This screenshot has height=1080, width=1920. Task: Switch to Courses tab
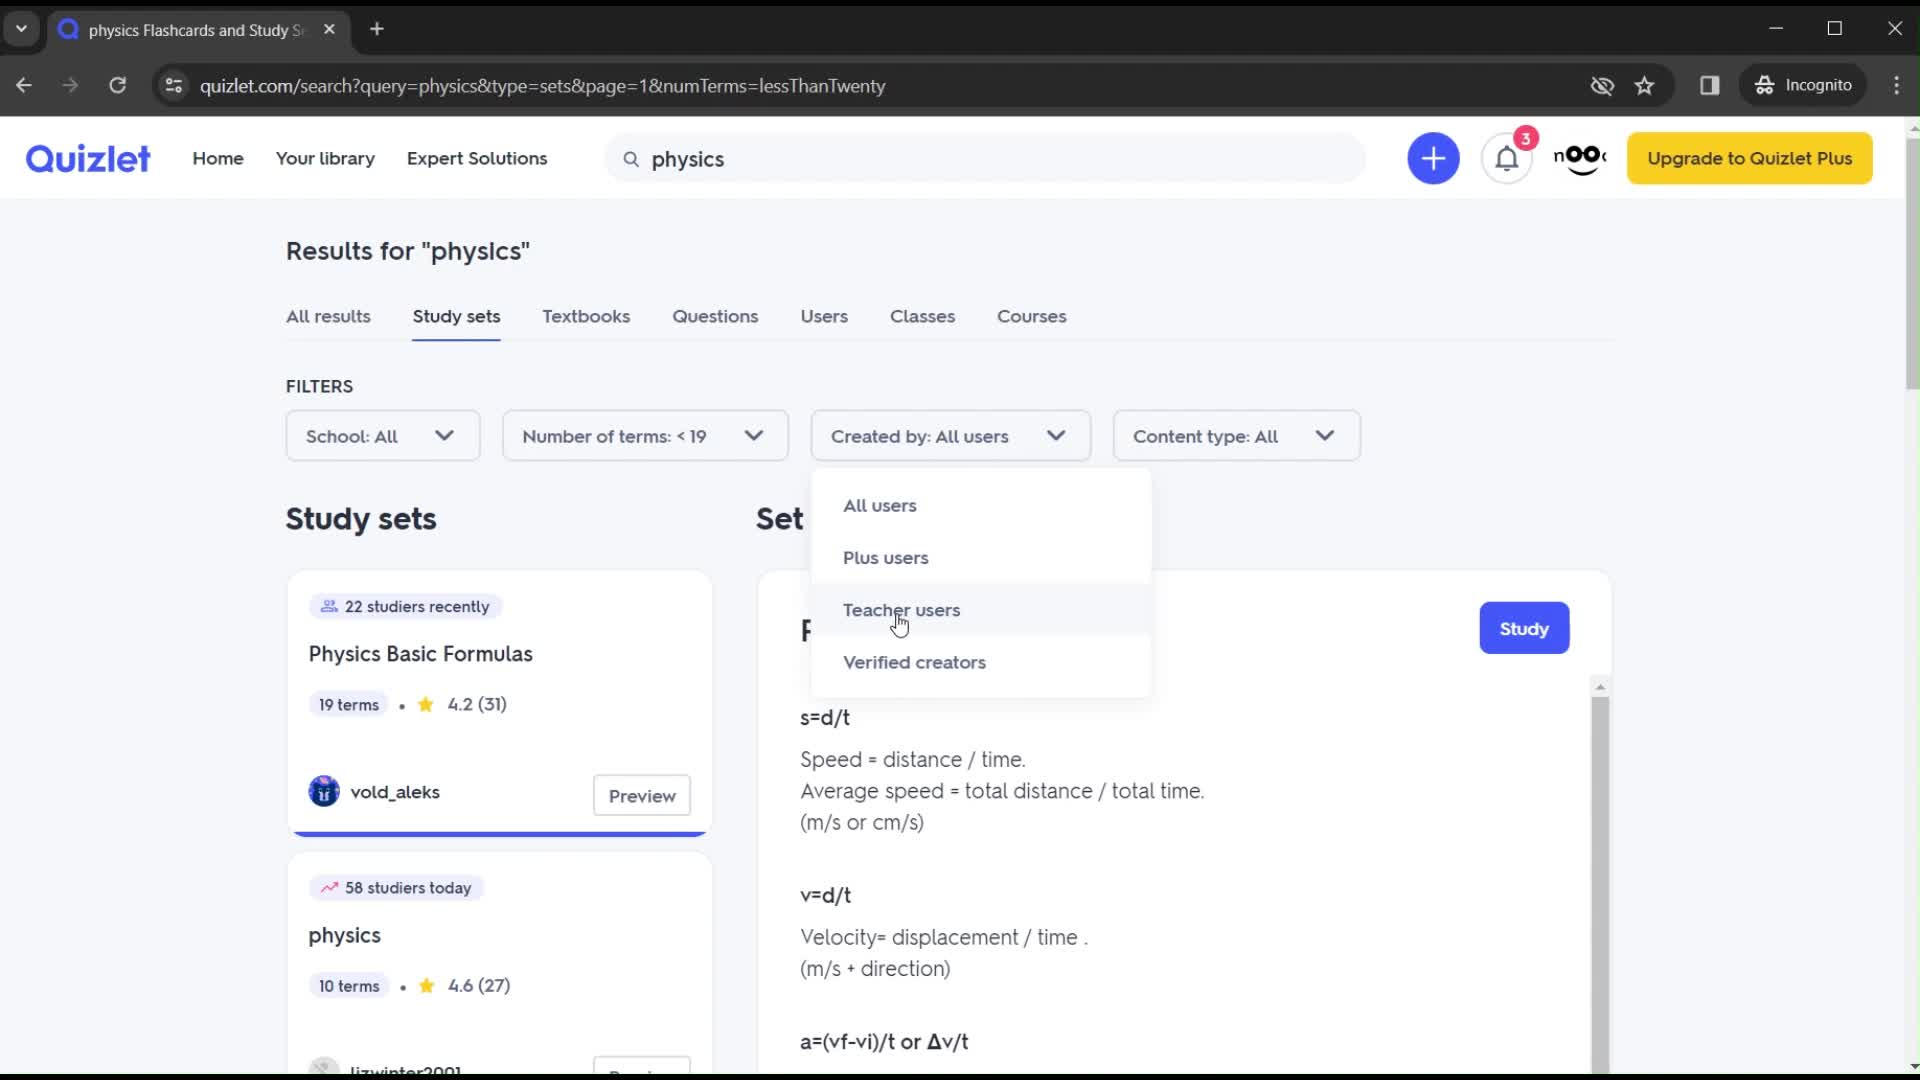pos(1031,316)
